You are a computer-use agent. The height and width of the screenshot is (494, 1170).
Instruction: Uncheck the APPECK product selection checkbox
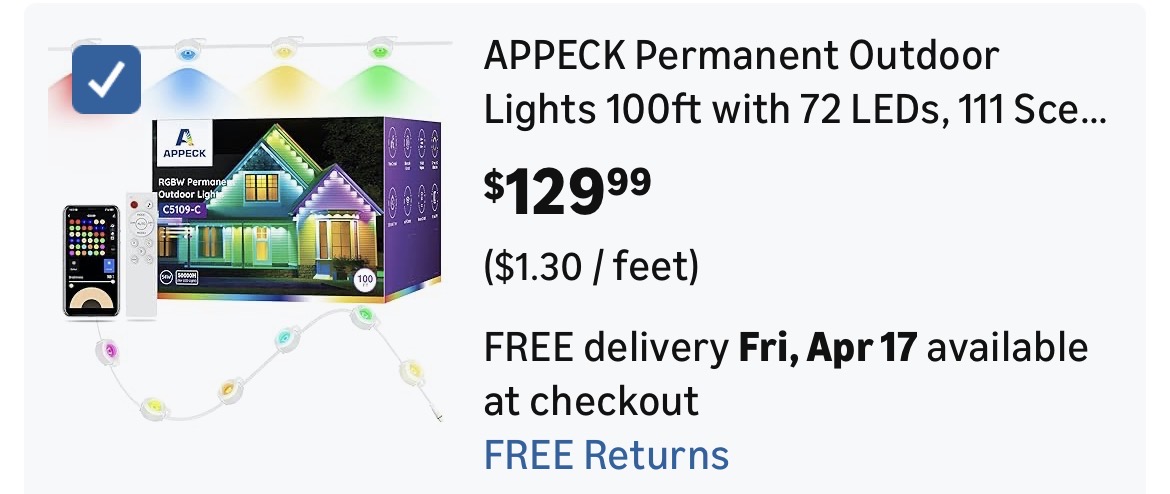(107, 79)
